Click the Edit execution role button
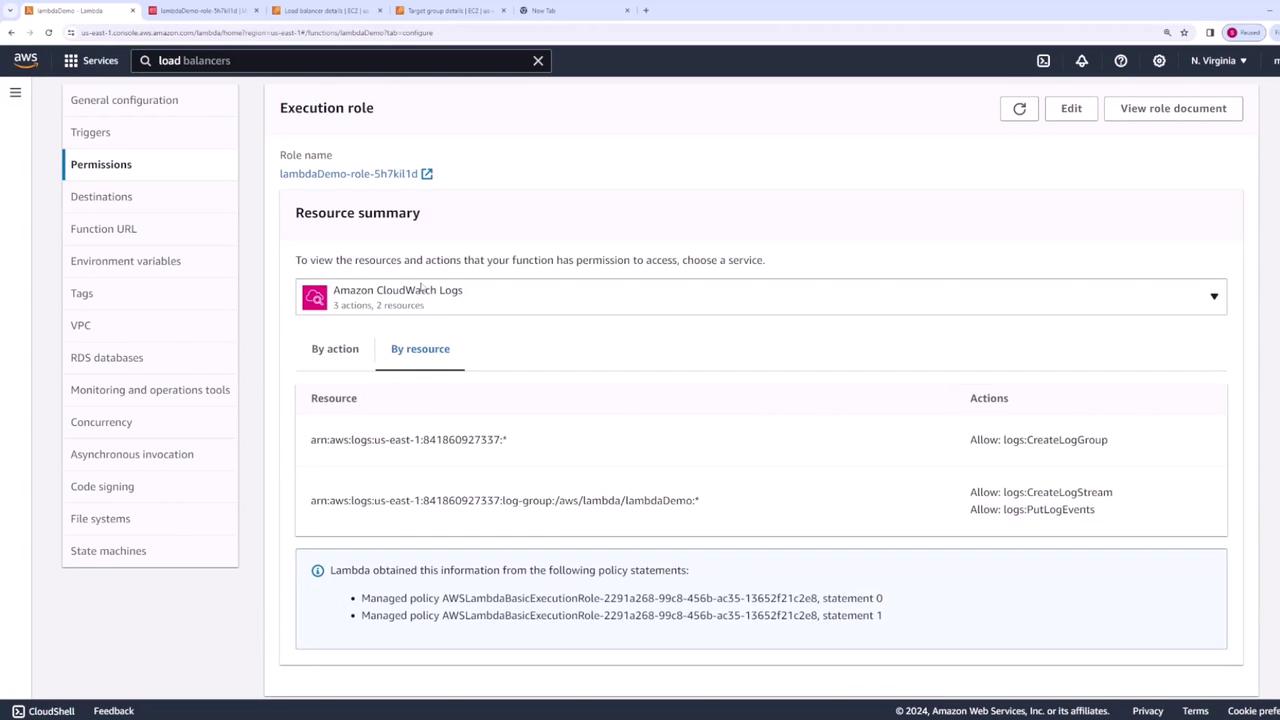The image size is (1280, 720). (1071, 109)
